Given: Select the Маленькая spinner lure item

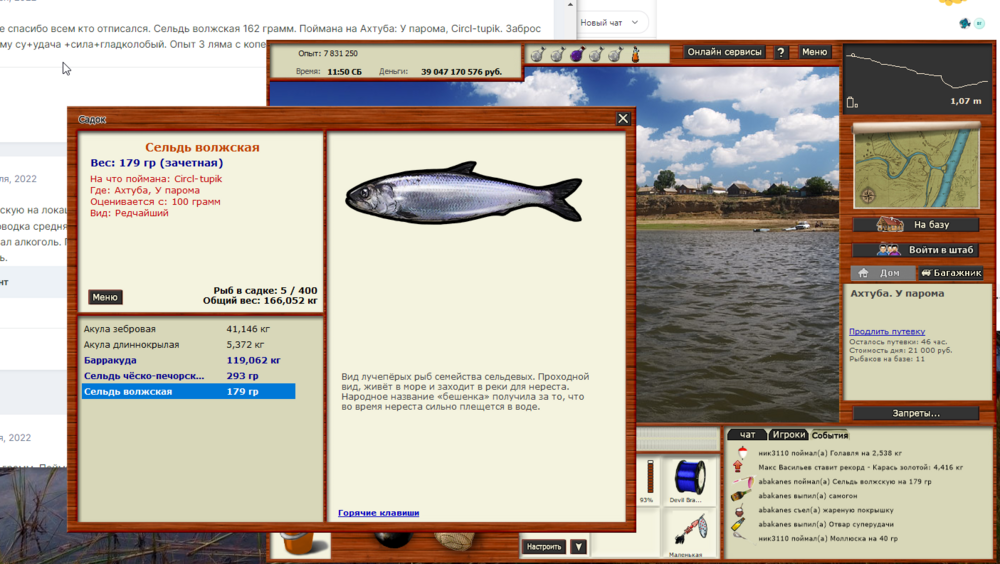Looking at the screenshot, I should point(689,531).
